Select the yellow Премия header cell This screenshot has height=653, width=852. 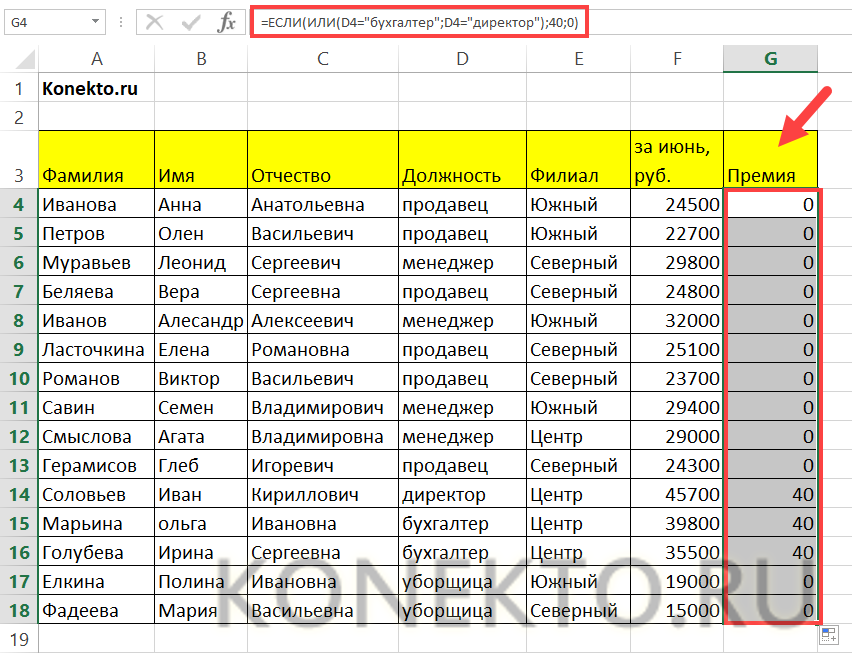pyautogui.click(x=770, y=160)
